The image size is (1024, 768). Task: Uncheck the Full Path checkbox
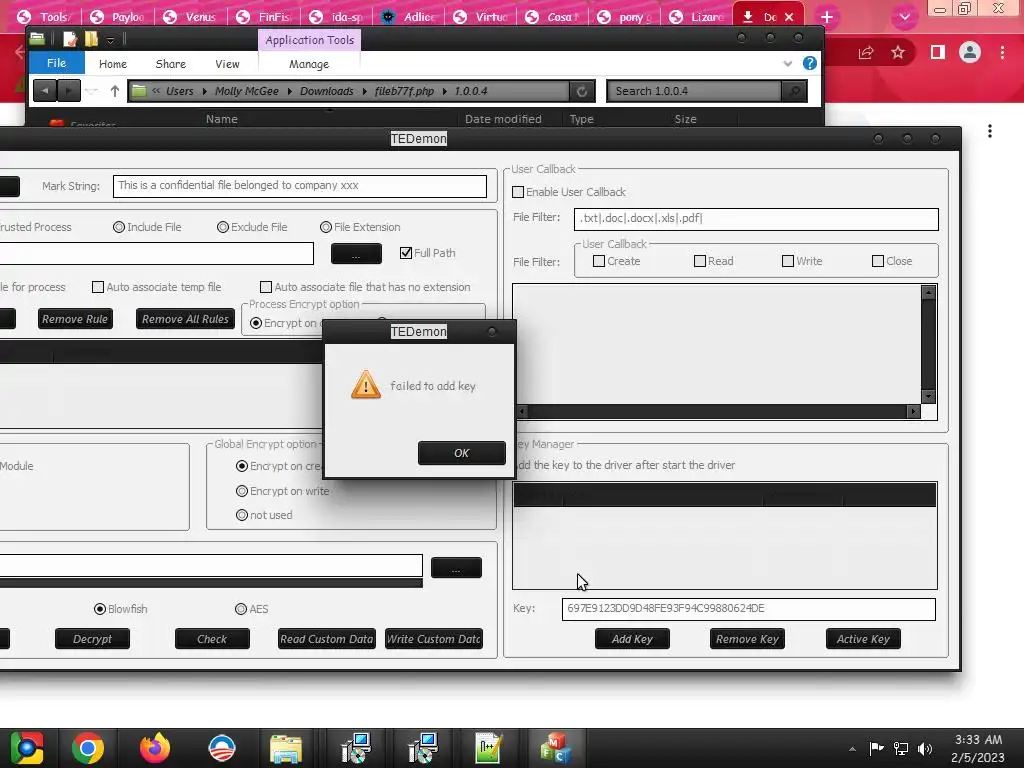(x=406, y=253)
